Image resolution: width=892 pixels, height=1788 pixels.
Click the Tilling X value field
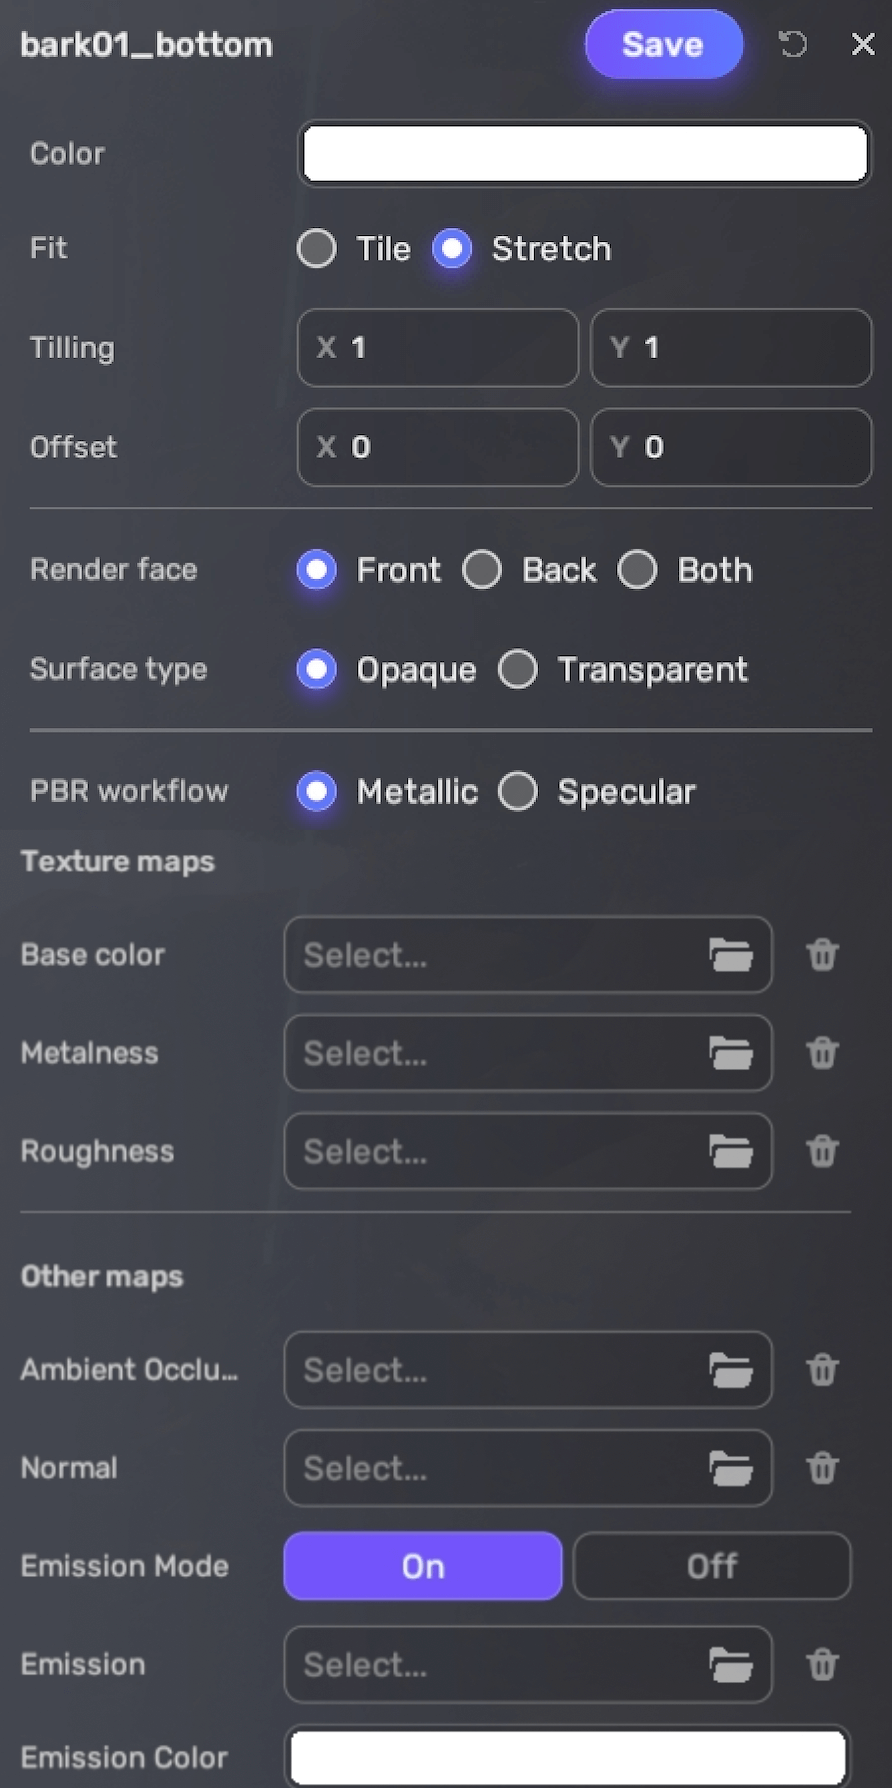click(x=438, y=348)
